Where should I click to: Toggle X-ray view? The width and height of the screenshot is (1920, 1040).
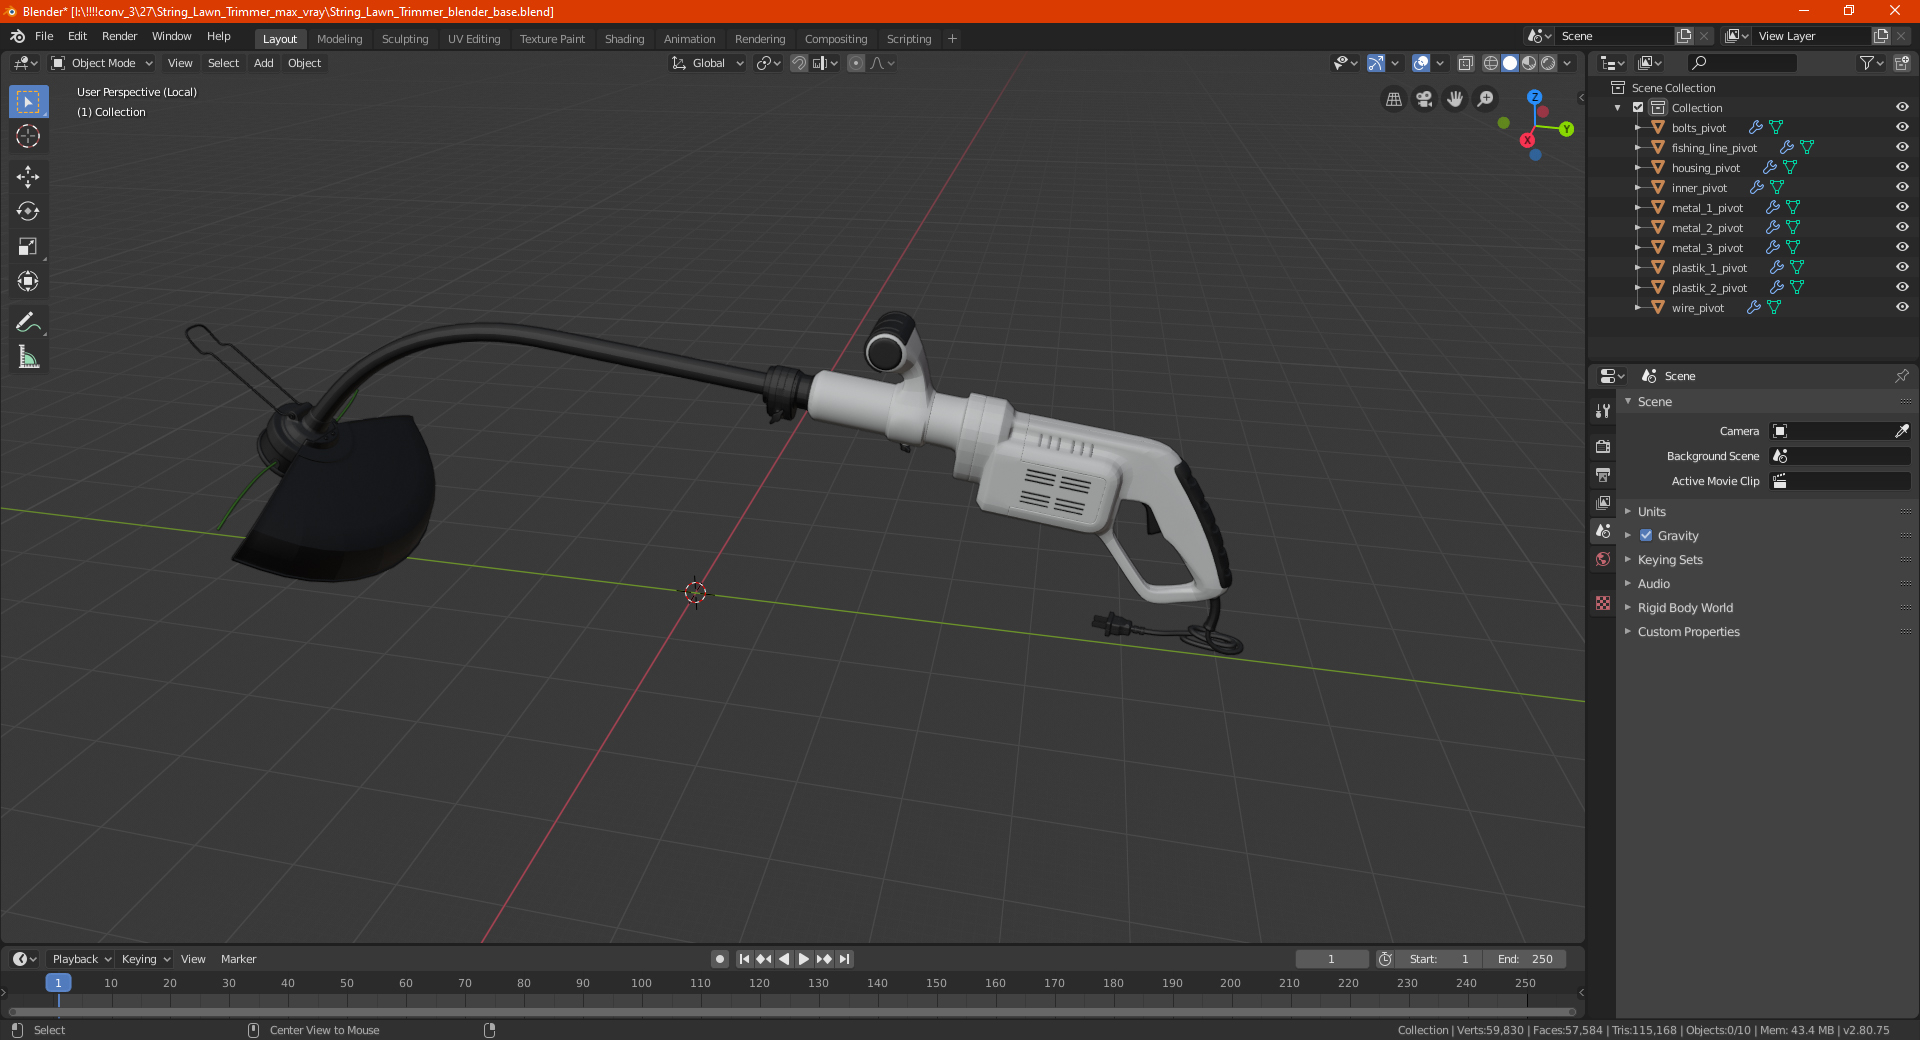tap(1466, 63)
